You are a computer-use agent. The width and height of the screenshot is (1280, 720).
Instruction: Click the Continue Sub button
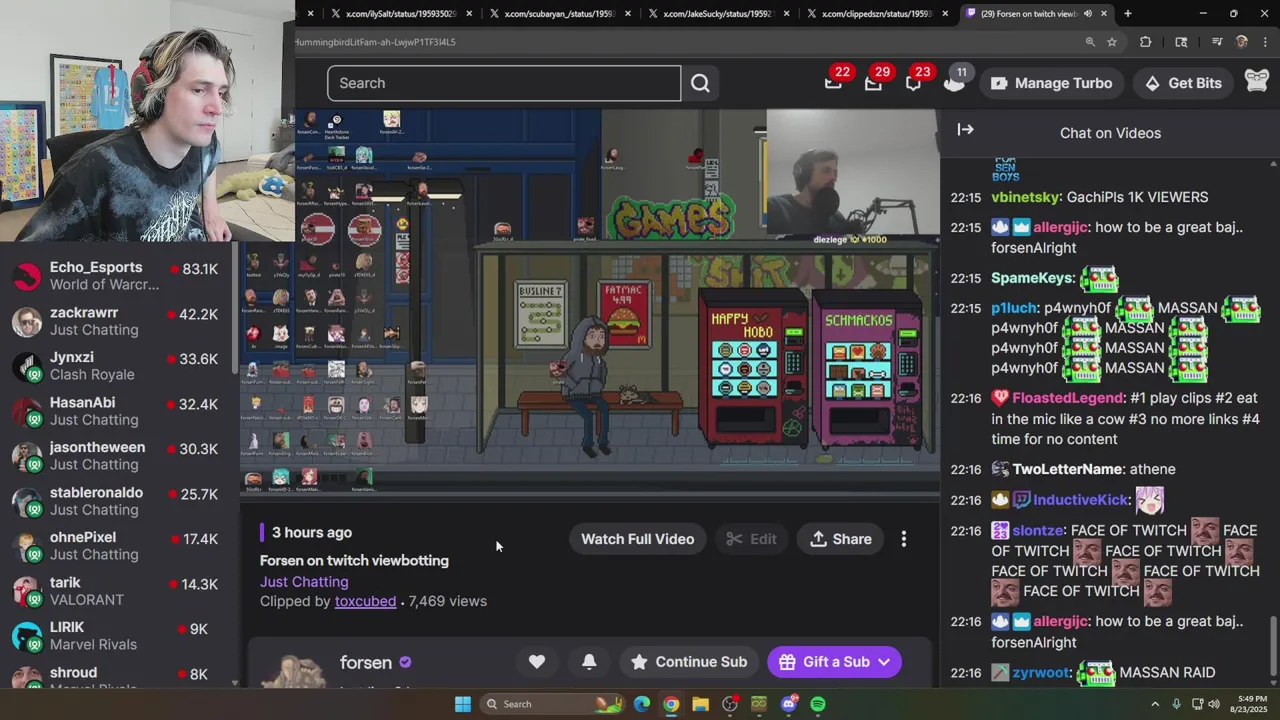[689, 662]
